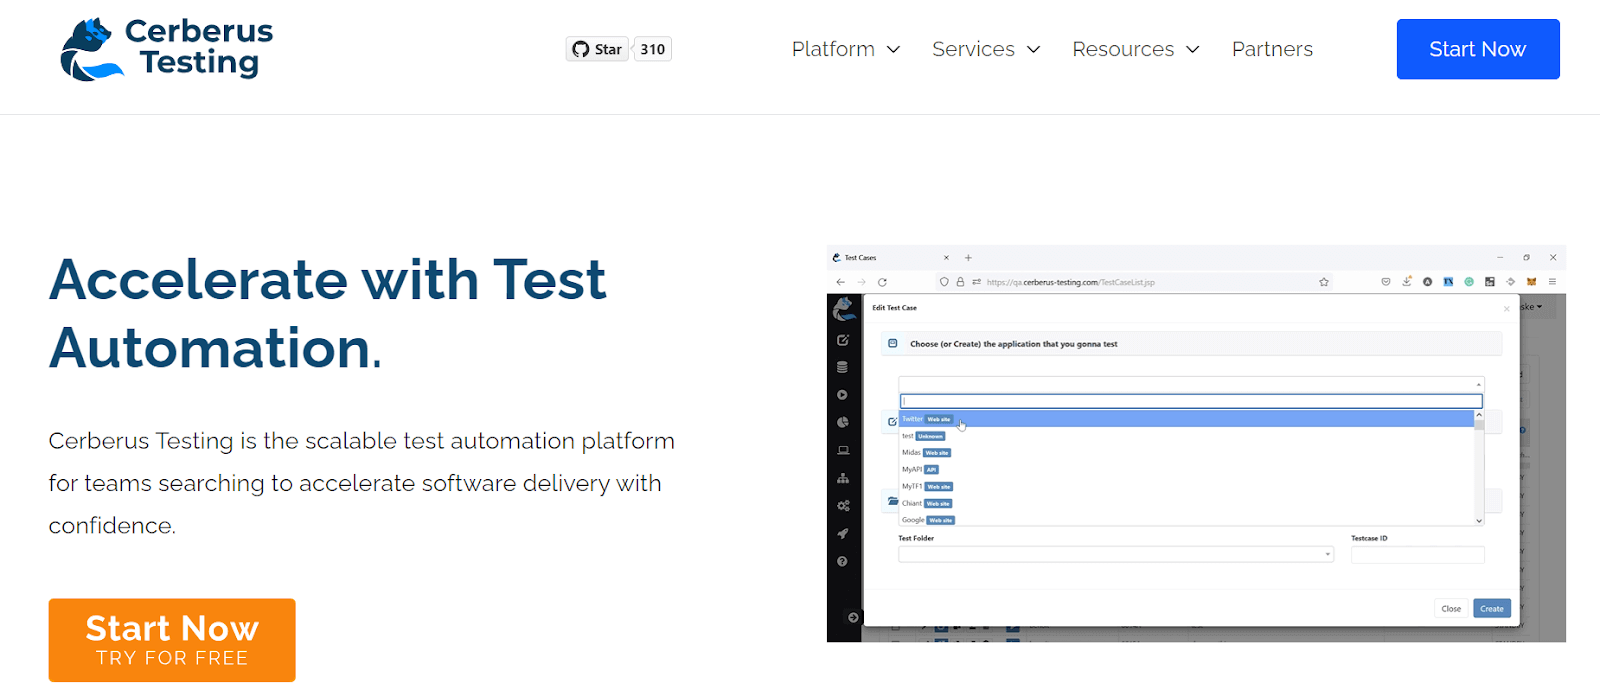Viewport: 1600px width, 690px height.
Task: Go to the Partners page
Action: tap(1272, 49)
